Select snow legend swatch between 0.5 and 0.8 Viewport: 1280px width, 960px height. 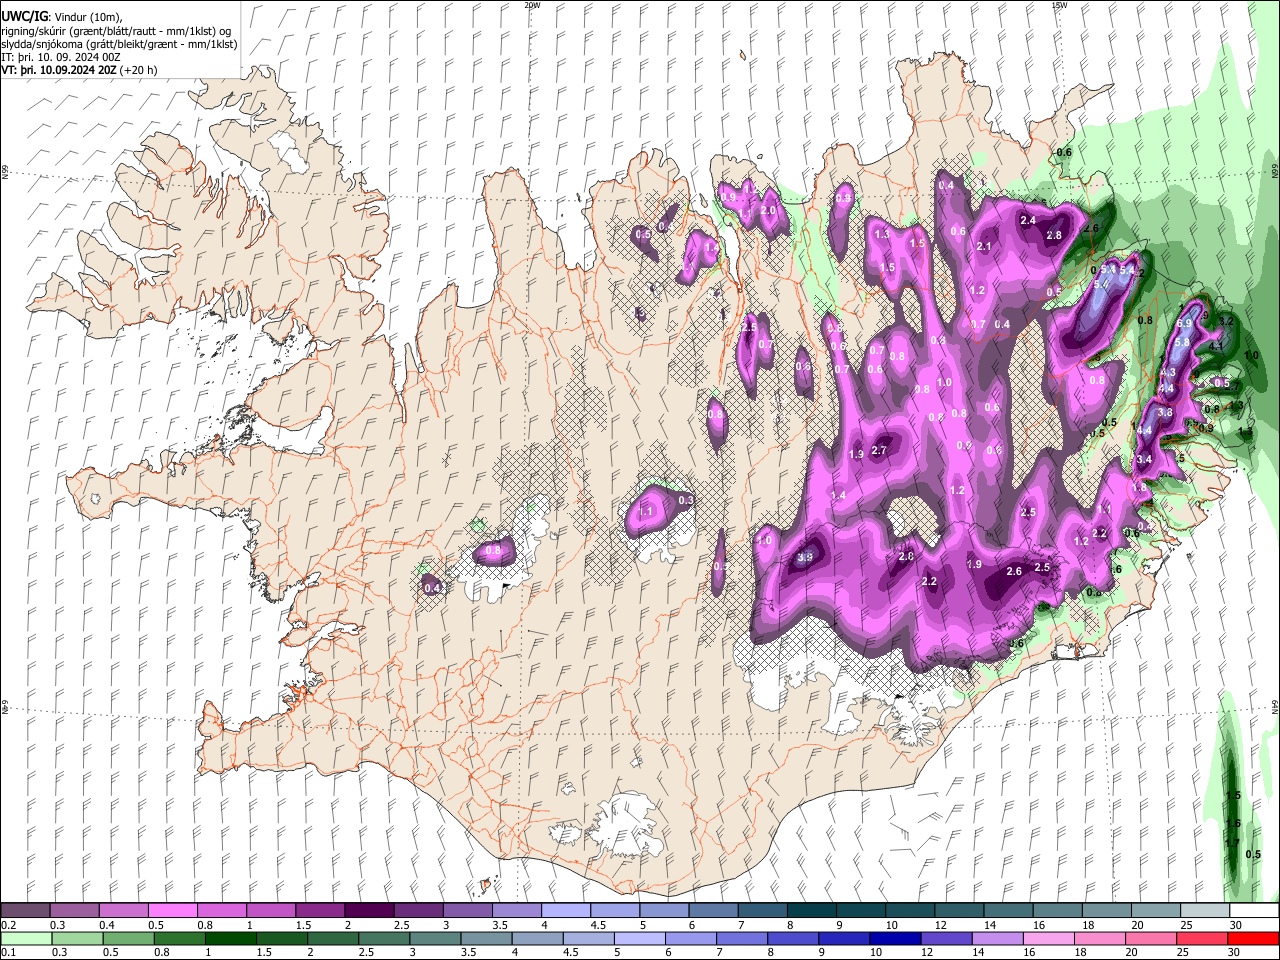click(x=172, y=910)
